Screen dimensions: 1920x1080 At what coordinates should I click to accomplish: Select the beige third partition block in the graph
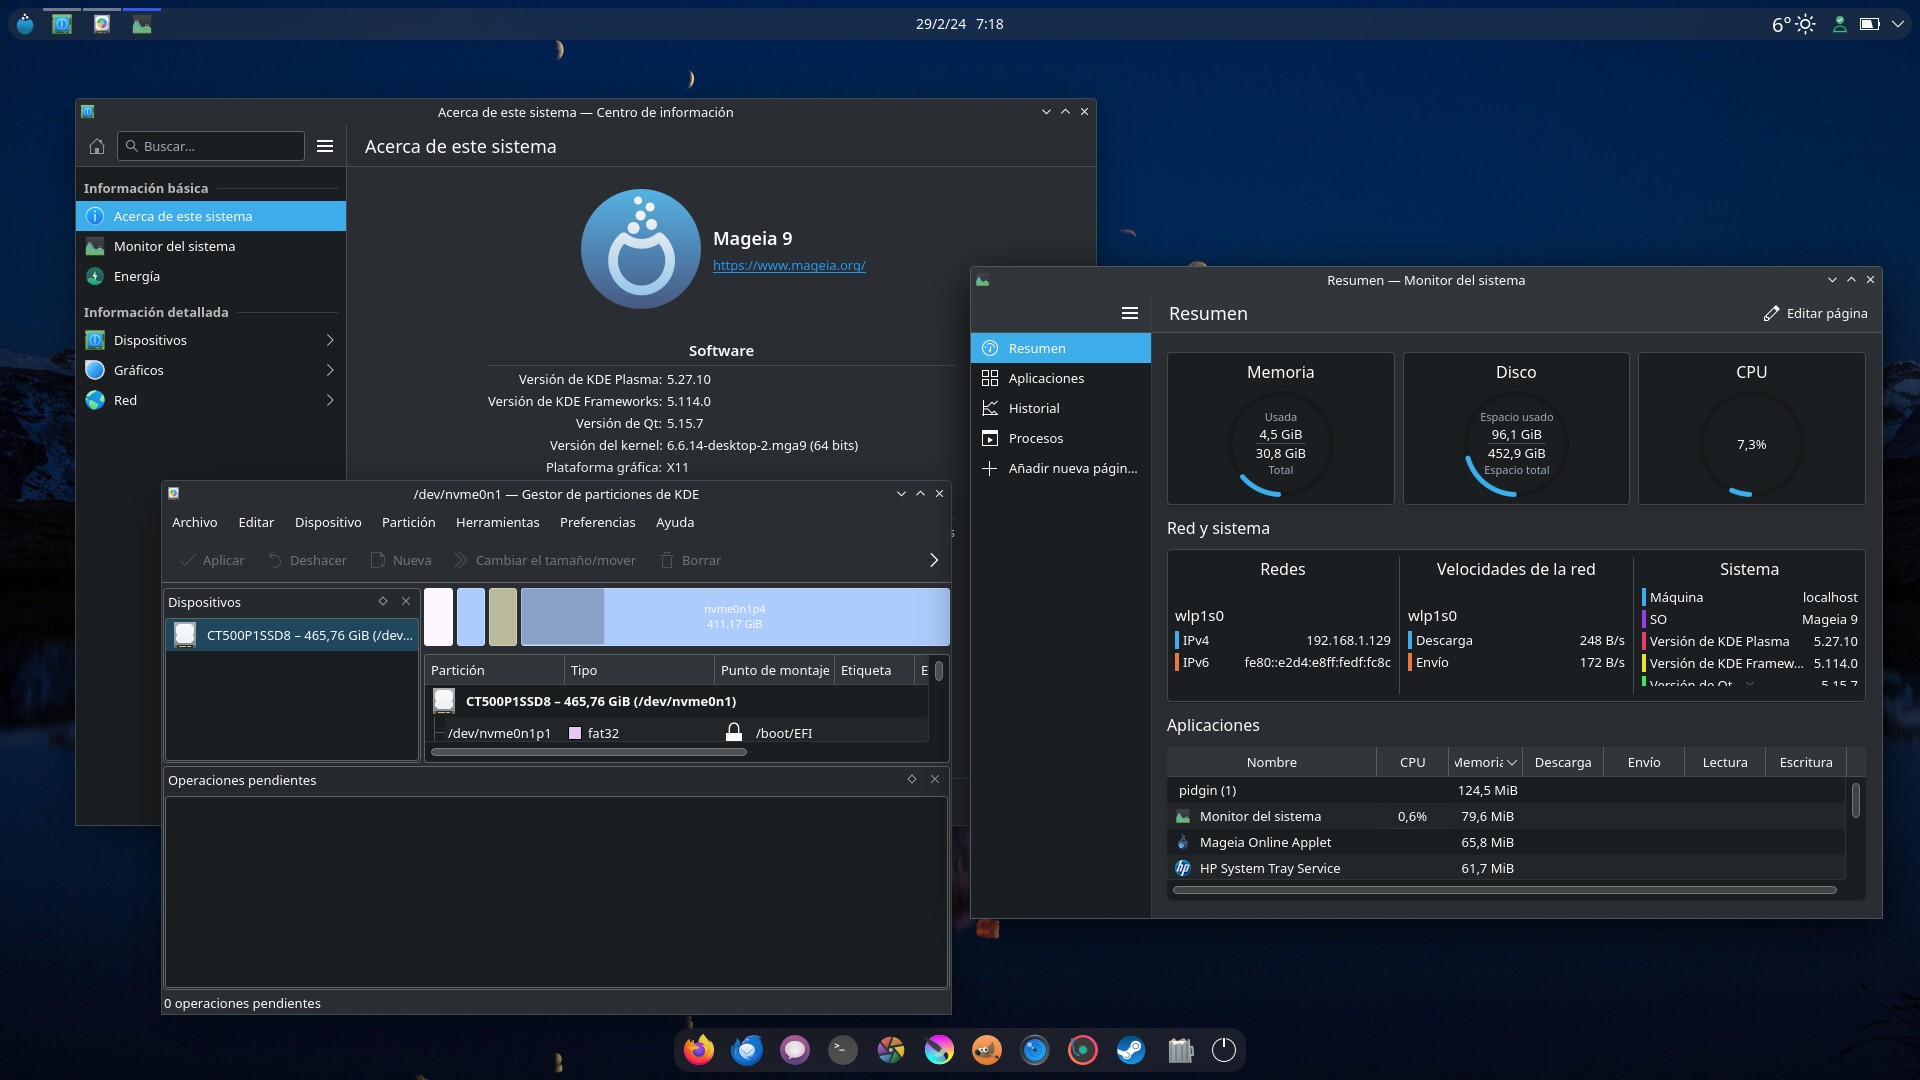(503, 616)
